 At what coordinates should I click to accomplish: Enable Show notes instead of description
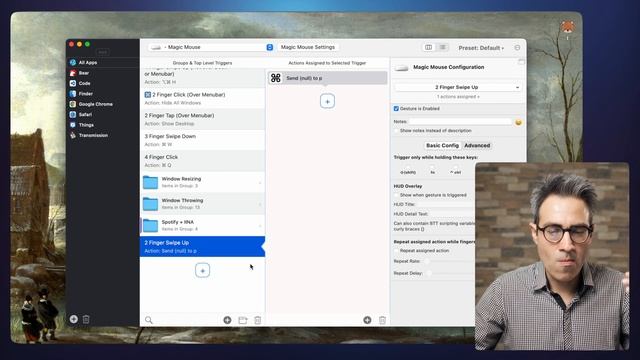click(396, 131)
